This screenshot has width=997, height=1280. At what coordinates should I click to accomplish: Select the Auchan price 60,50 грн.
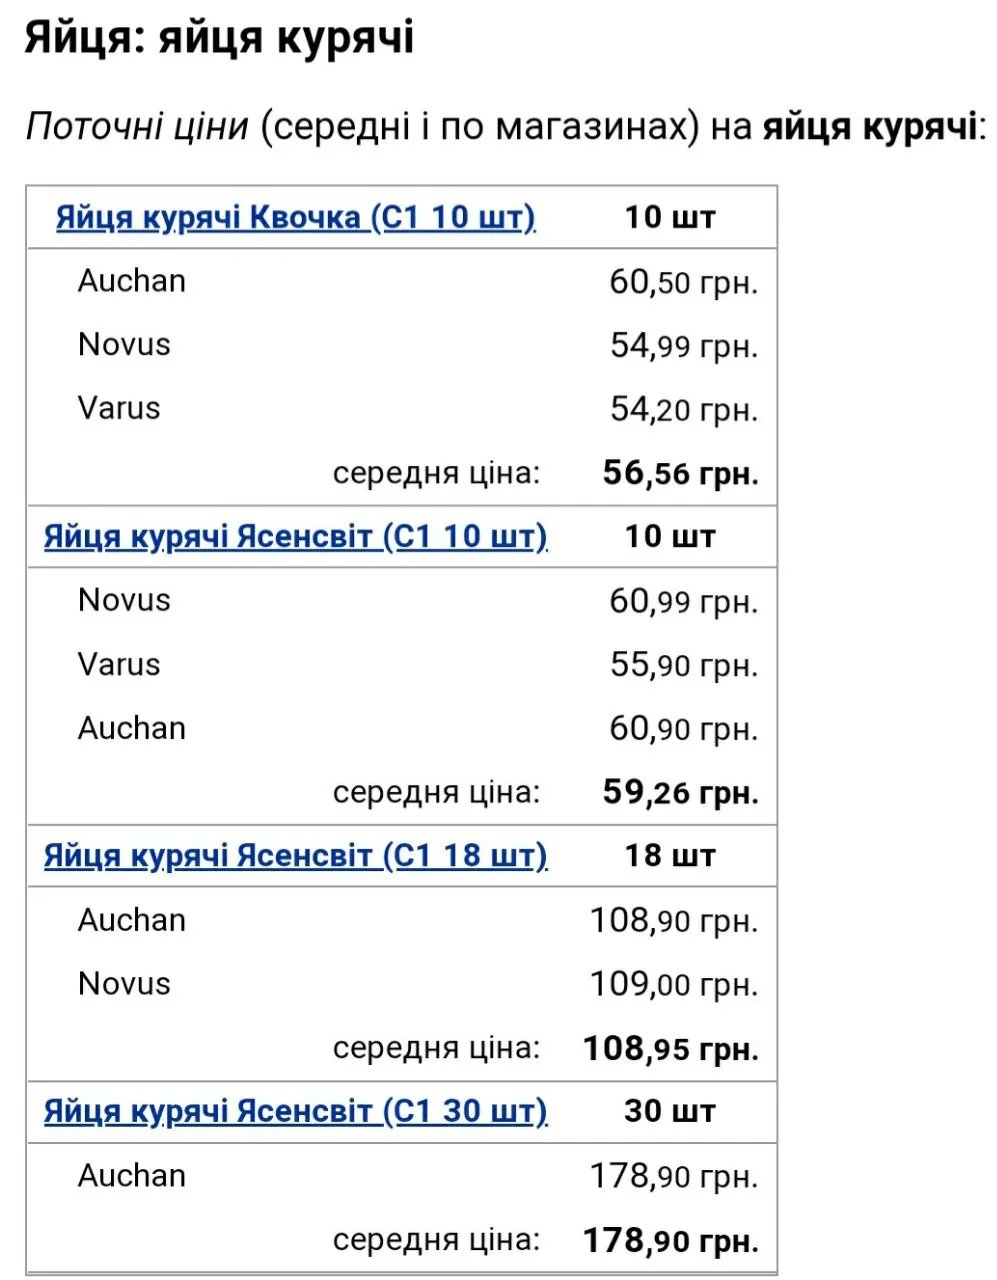pyautogui.click(x=683, y=283)
